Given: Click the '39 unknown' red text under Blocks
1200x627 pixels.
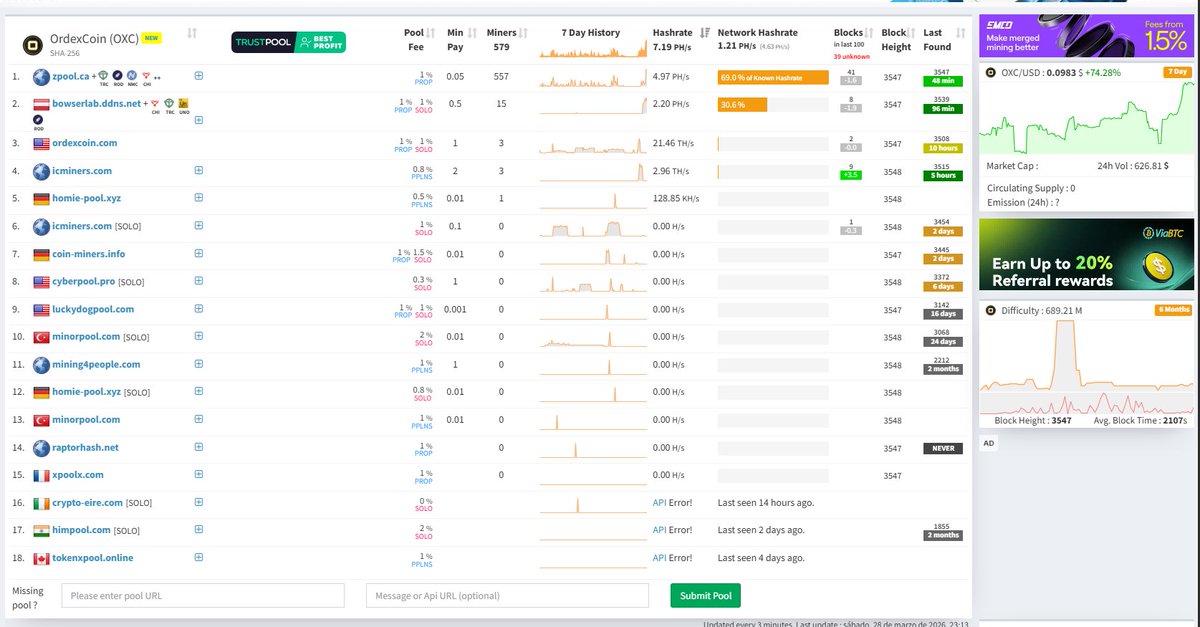Looking at the screenshot, I should coord(853,56).
